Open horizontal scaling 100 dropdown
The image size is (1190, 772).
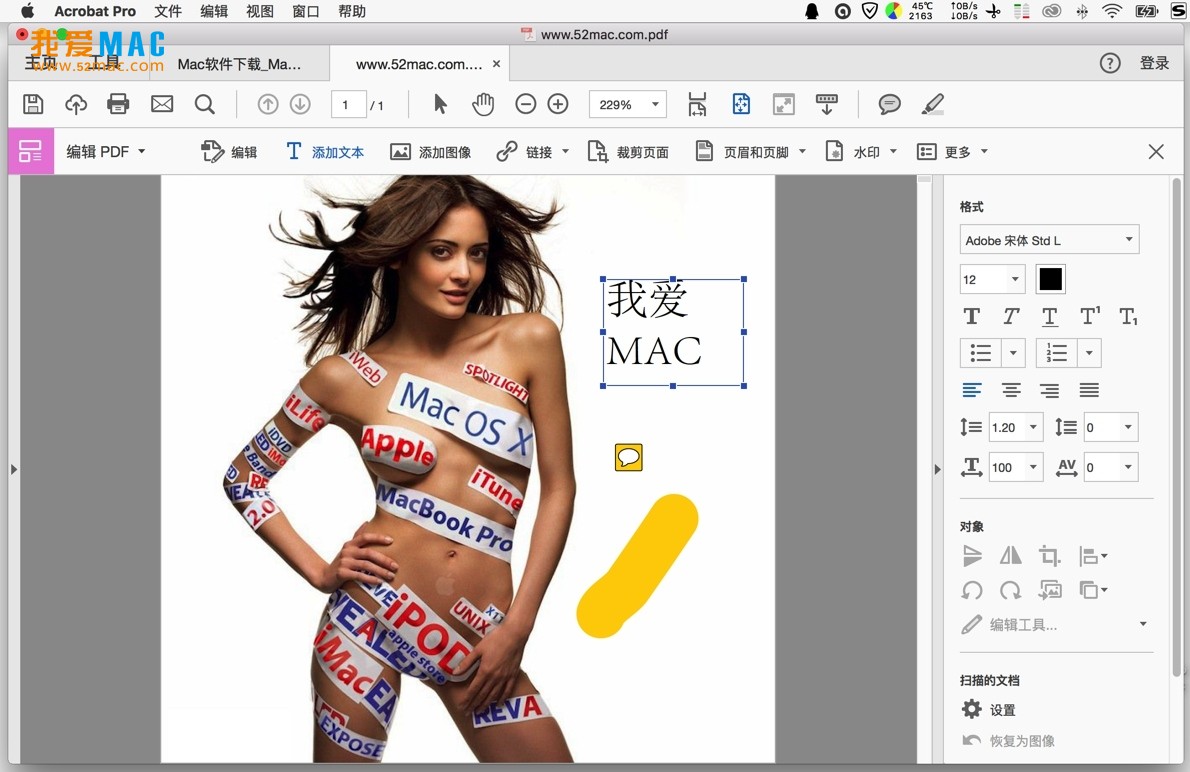point(1033,467)
